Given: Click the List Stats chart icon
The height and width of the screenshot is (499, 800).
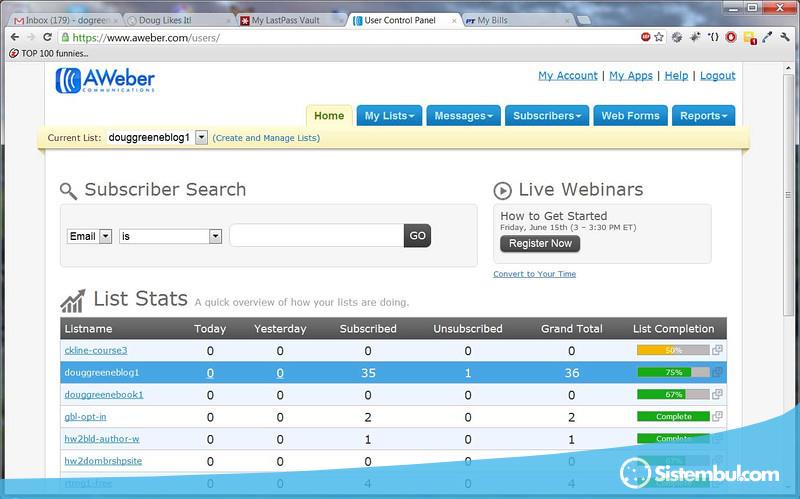Looking at the screenshot, I should (72, 301).
